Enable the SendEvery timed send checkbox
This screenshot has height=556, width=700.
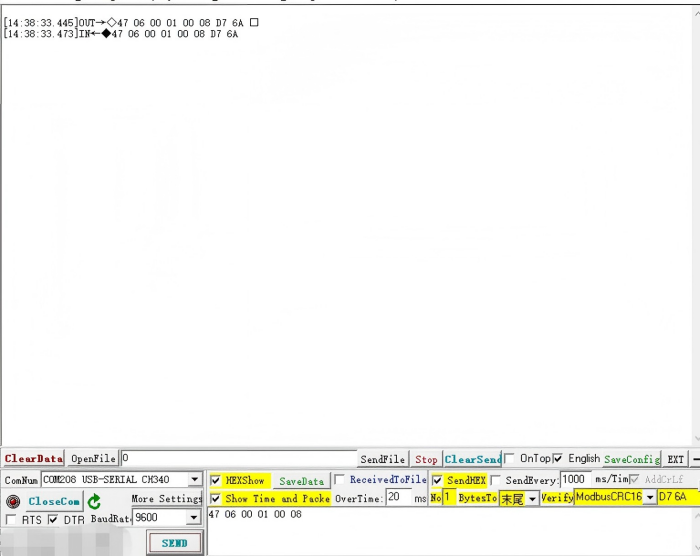click(496, 480)
